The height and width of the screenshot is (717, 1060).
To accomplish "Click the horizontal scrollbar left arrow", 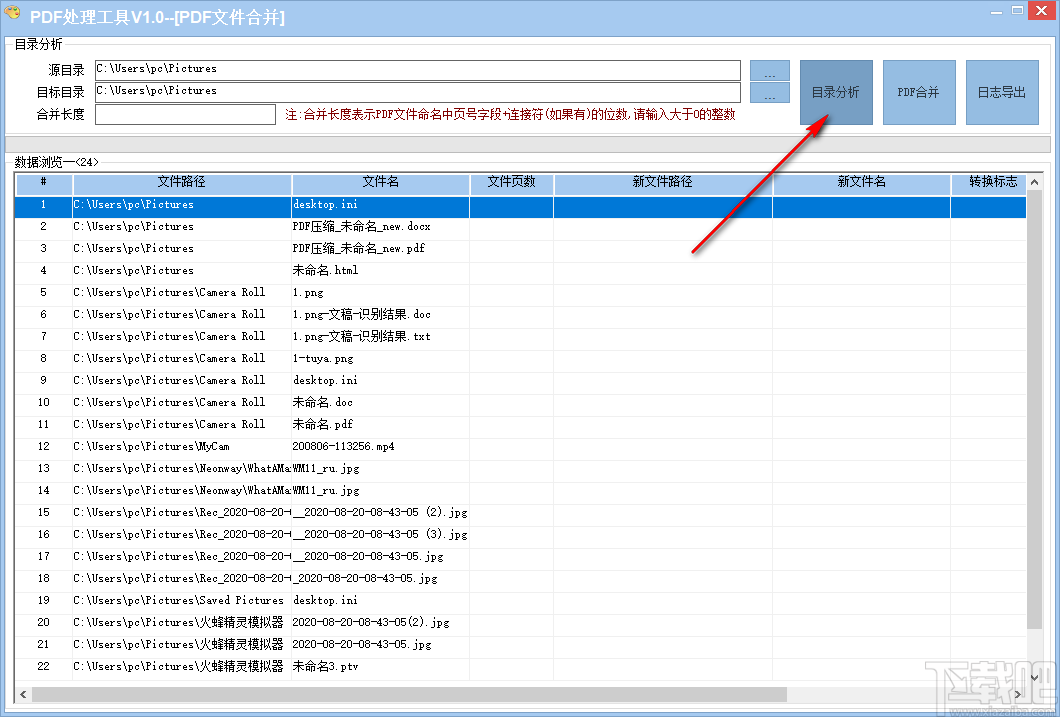I will (x=24, y=694).
